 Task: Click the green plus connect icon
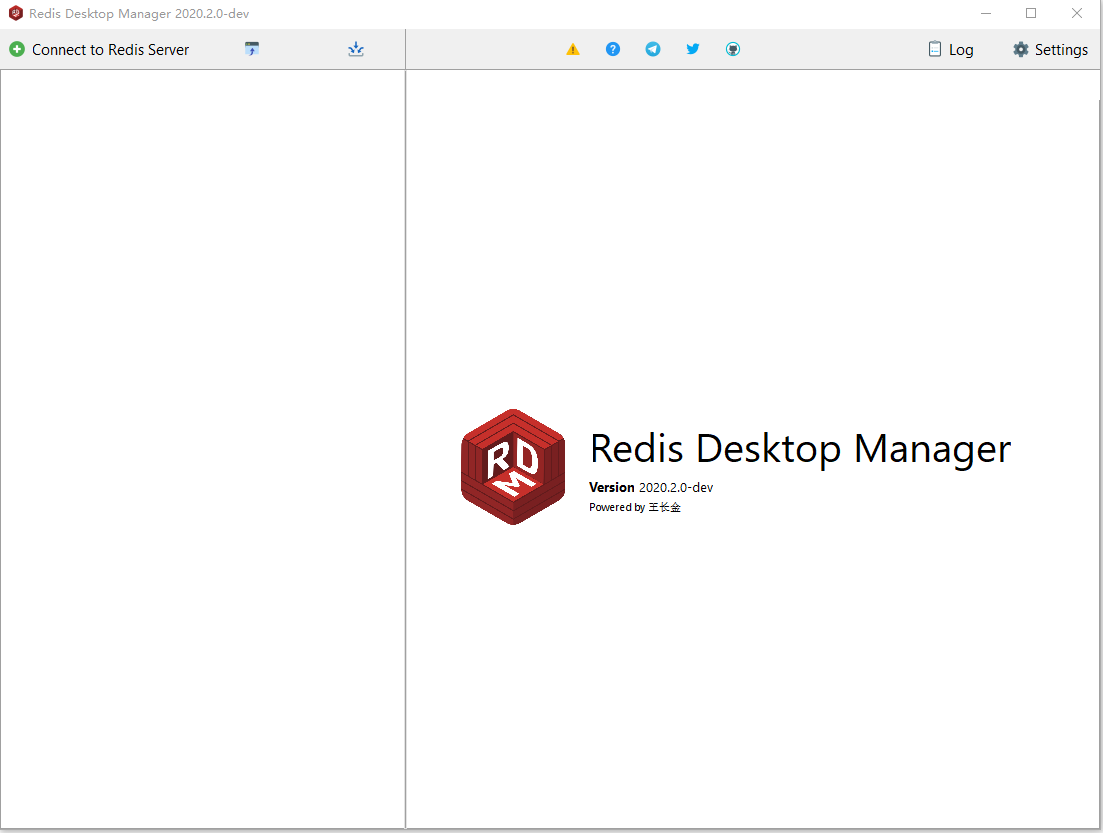[17, 49]
